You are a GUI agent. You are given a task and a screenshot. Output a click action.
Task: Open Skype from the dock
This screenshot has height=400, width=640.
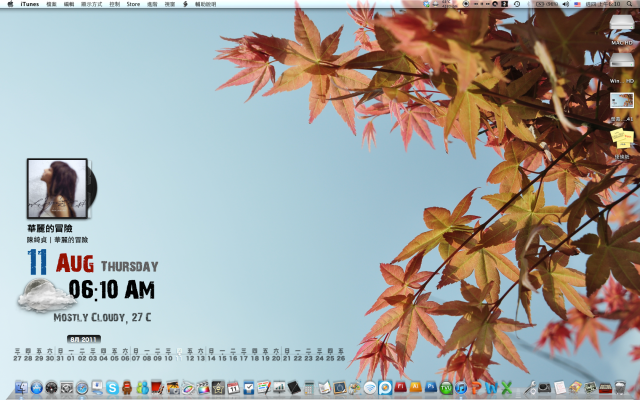(x=112, y=387)
